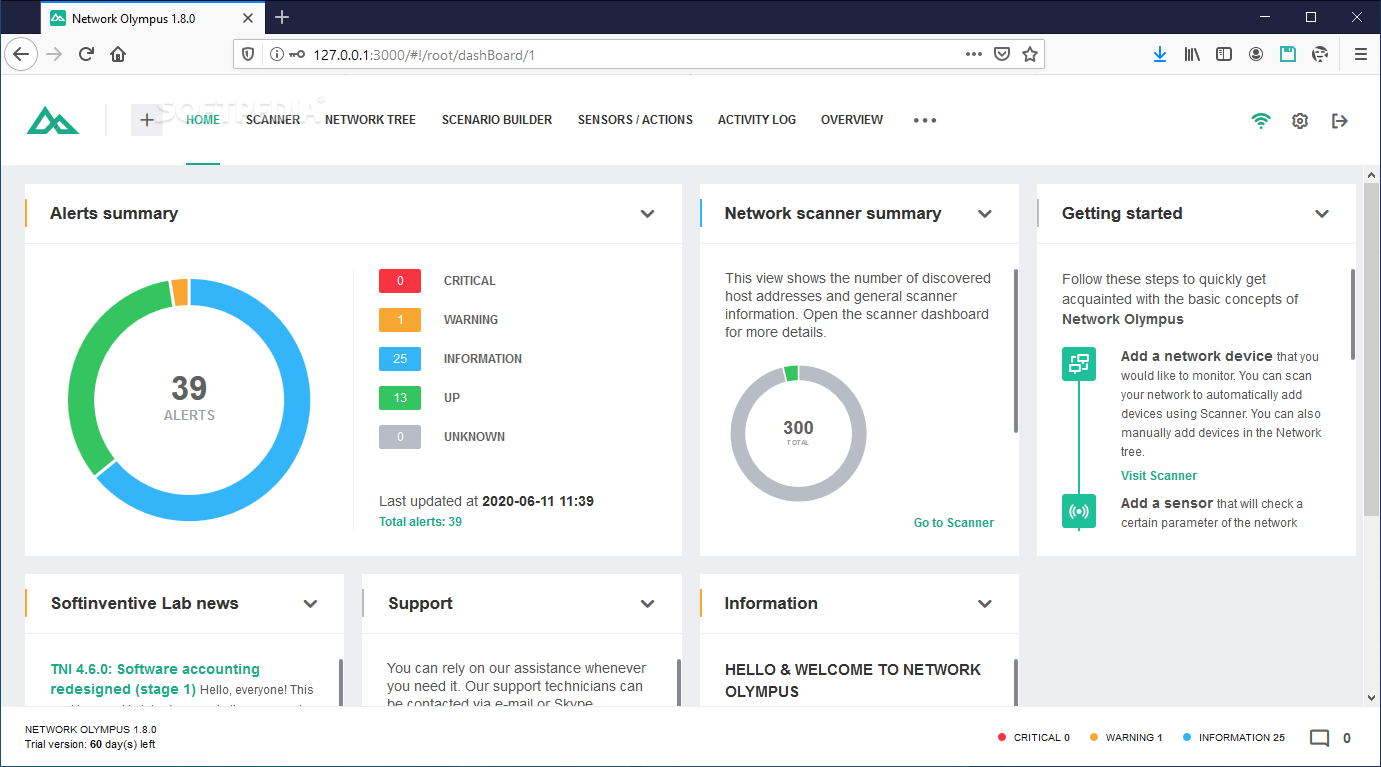
Task: Open the Firefox account avatar icon
Action: 1256,54
